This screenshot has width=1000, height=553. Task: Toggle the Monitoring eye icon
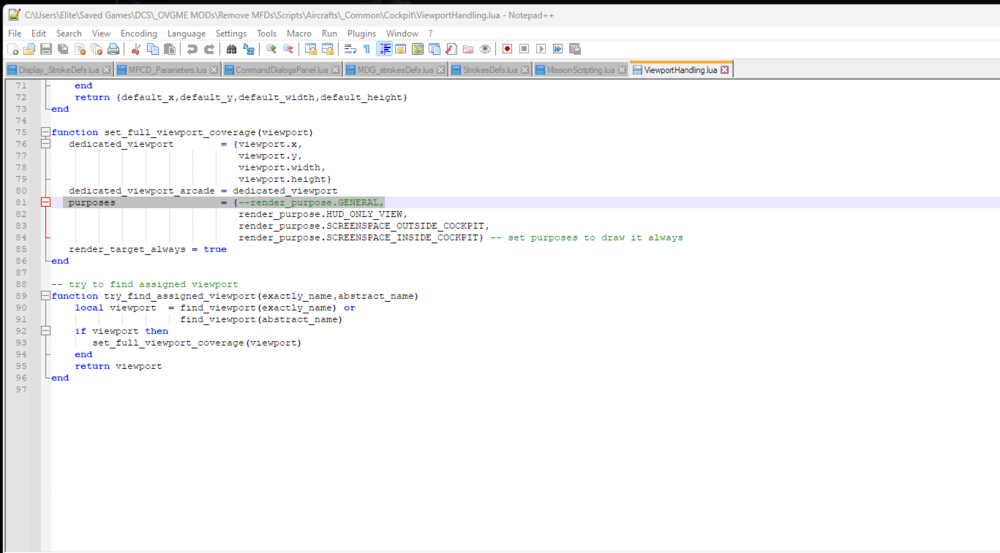coord(485,49)
